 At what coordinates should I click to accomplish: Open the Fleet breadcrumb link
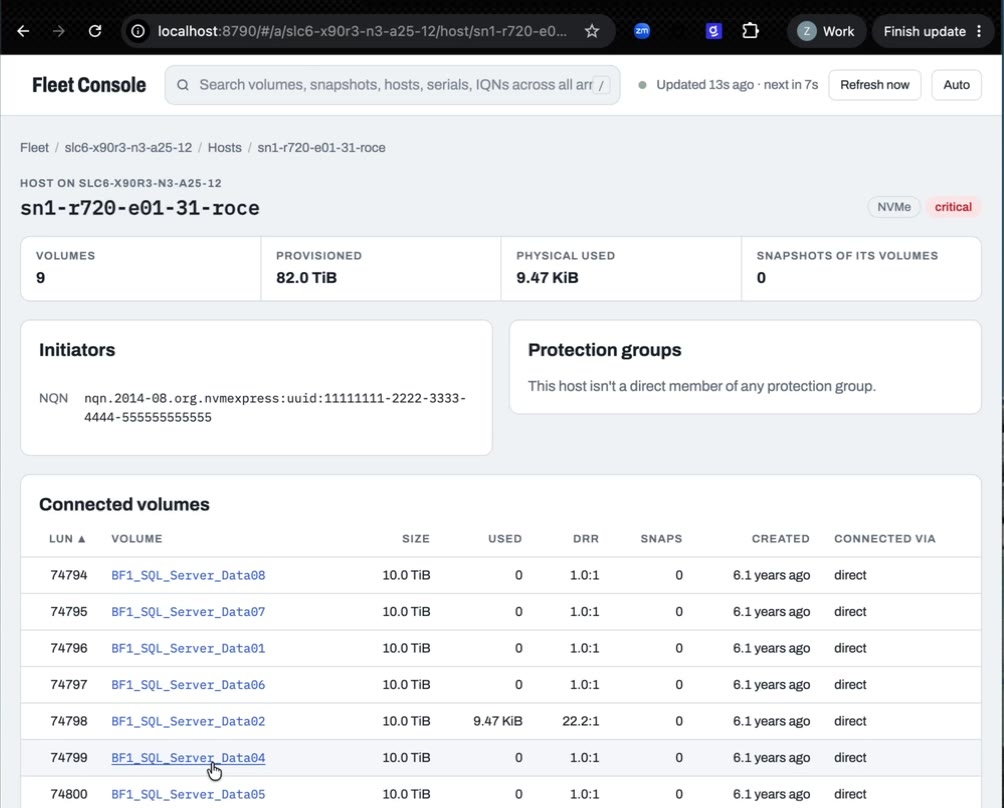[x=34, y=147]
